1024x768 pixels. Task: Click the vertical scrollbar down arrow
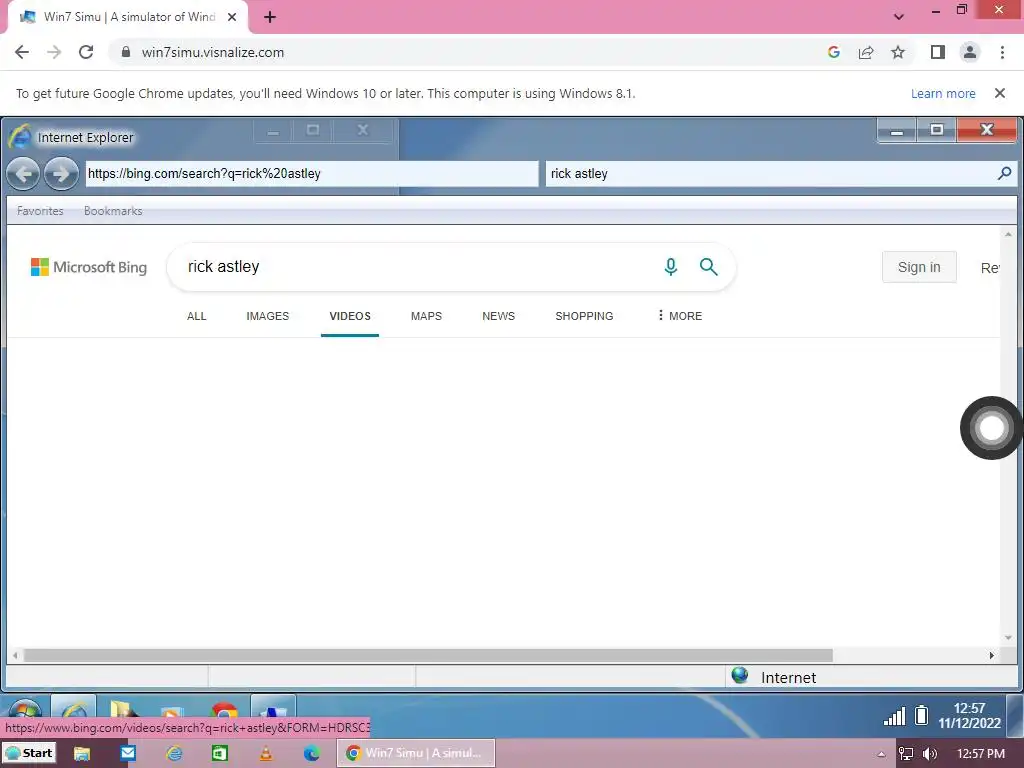pos(1008,638)
